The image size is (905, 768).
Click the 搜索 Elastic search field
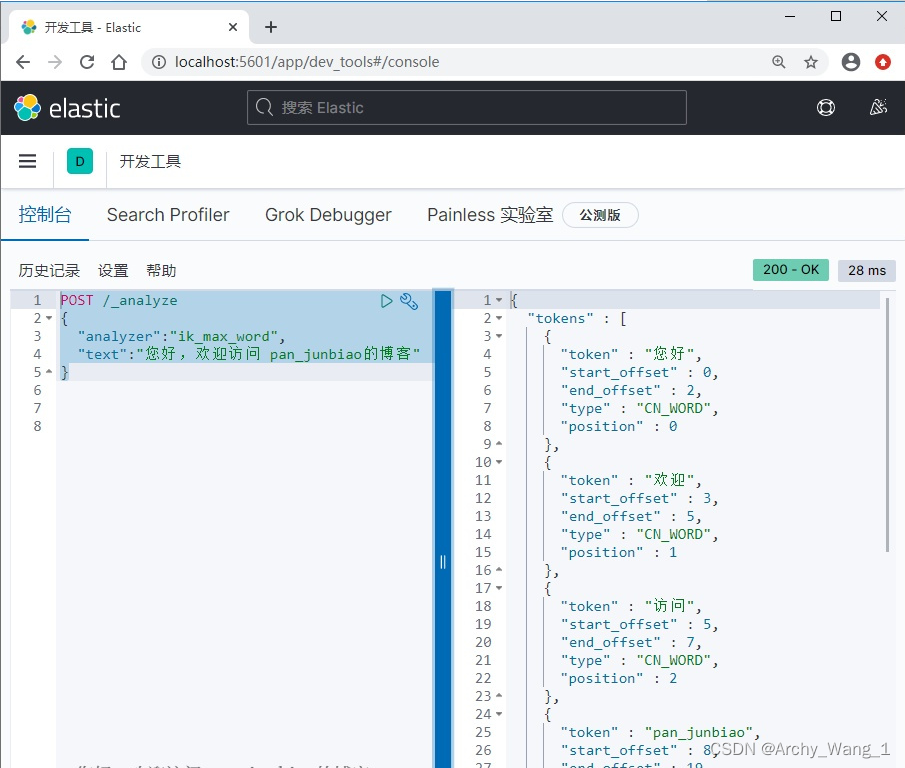pos(466,106)
